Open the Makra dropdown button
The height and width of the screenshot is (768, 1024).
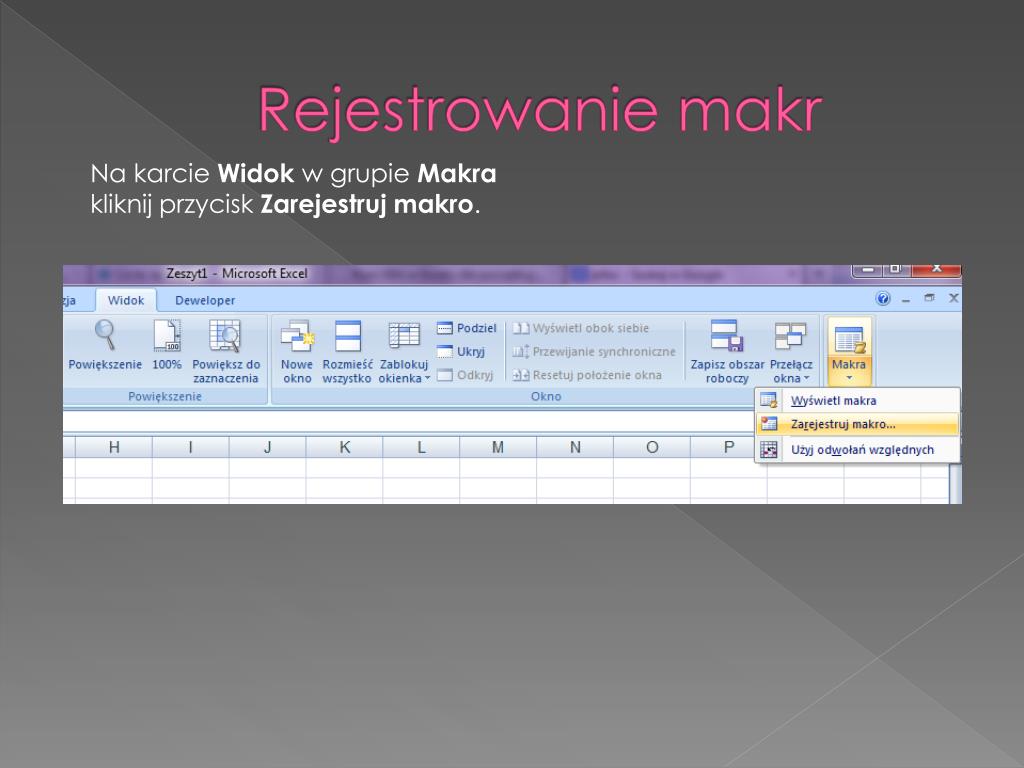point(848,352)
